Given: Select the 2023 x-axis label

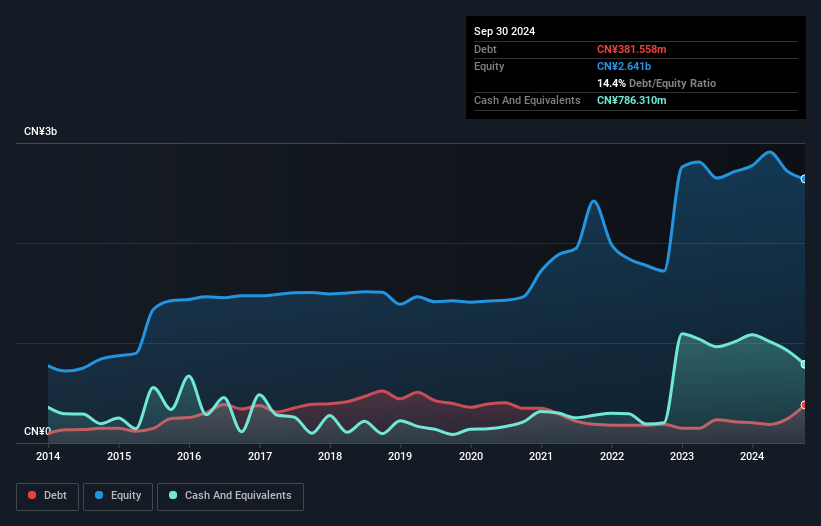Looking at the screenshot, I should pyautogui.click(x=682, y=456).
